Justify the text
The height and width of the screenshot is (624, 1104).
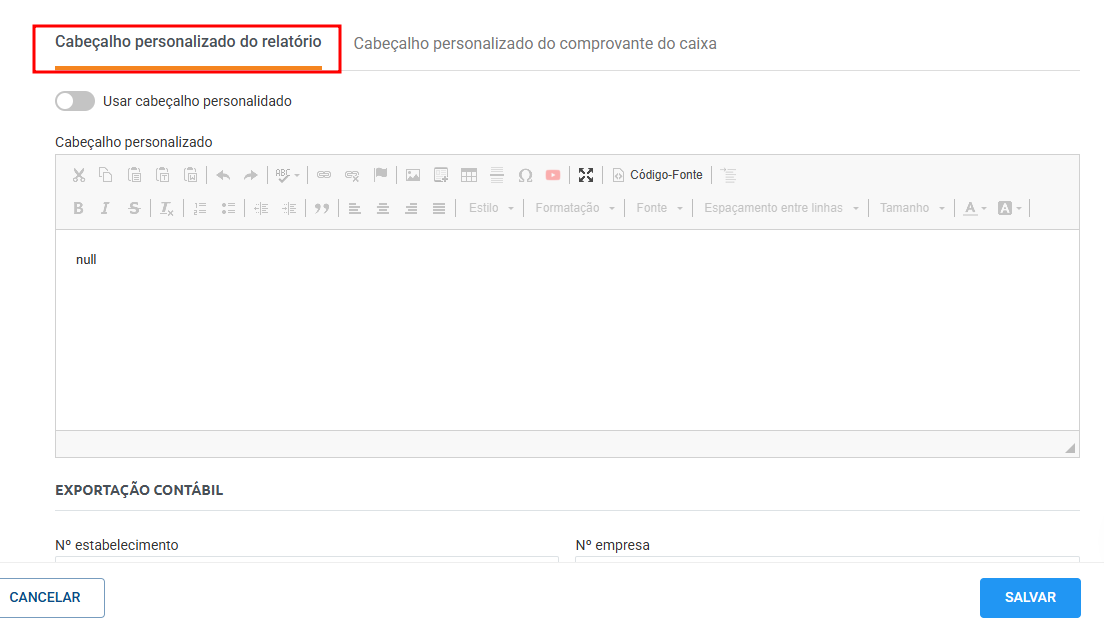pos(439,208)
